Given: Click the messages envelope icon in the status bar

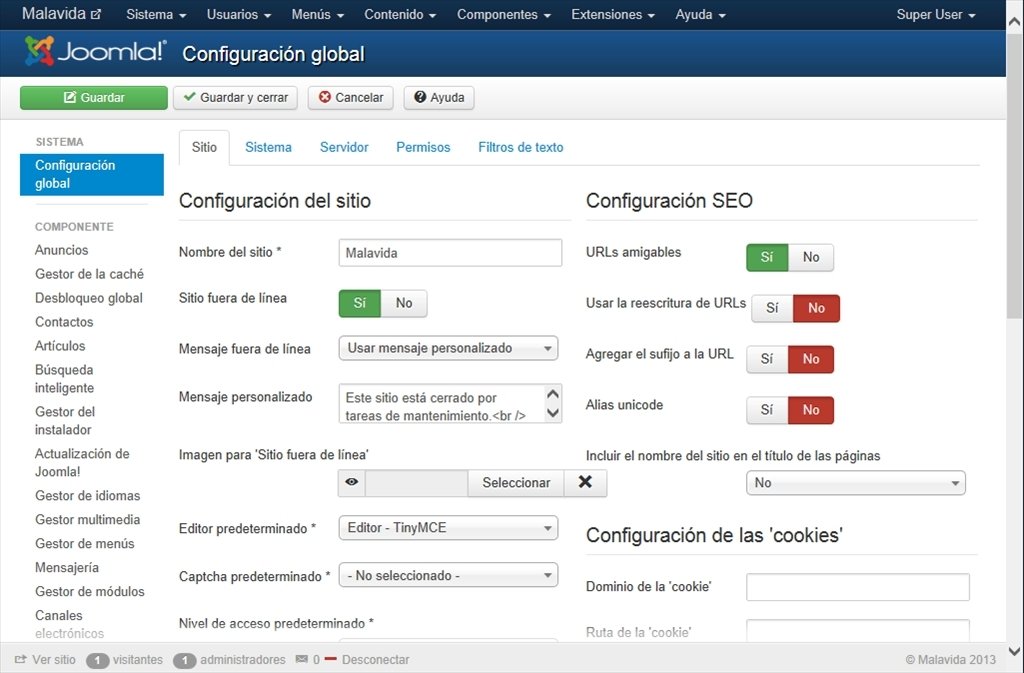Looking at the screenshot, I should (x=302, y=659).
